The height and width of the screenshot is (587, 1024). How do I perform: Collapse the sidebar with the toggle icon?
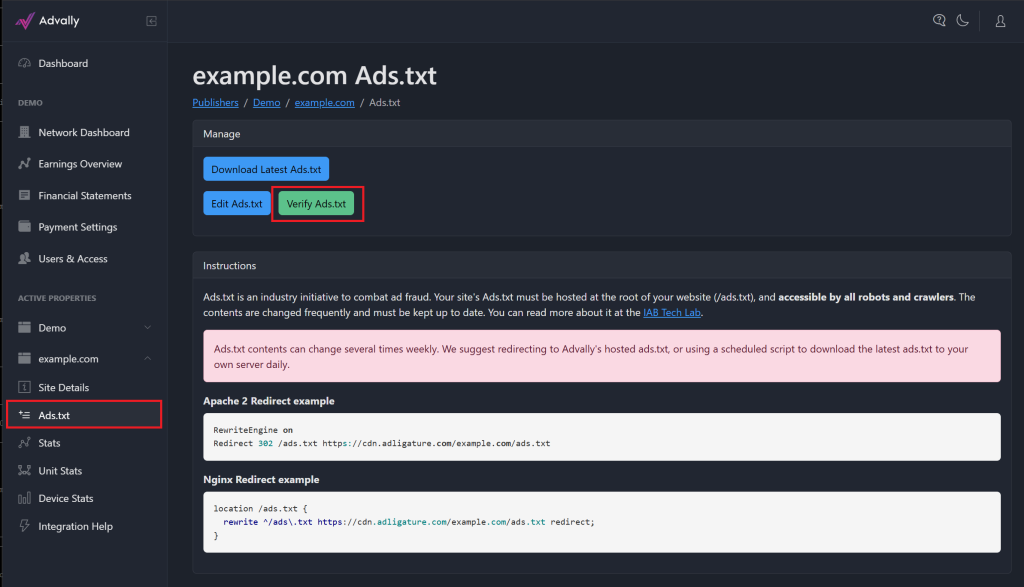[152, 21]
